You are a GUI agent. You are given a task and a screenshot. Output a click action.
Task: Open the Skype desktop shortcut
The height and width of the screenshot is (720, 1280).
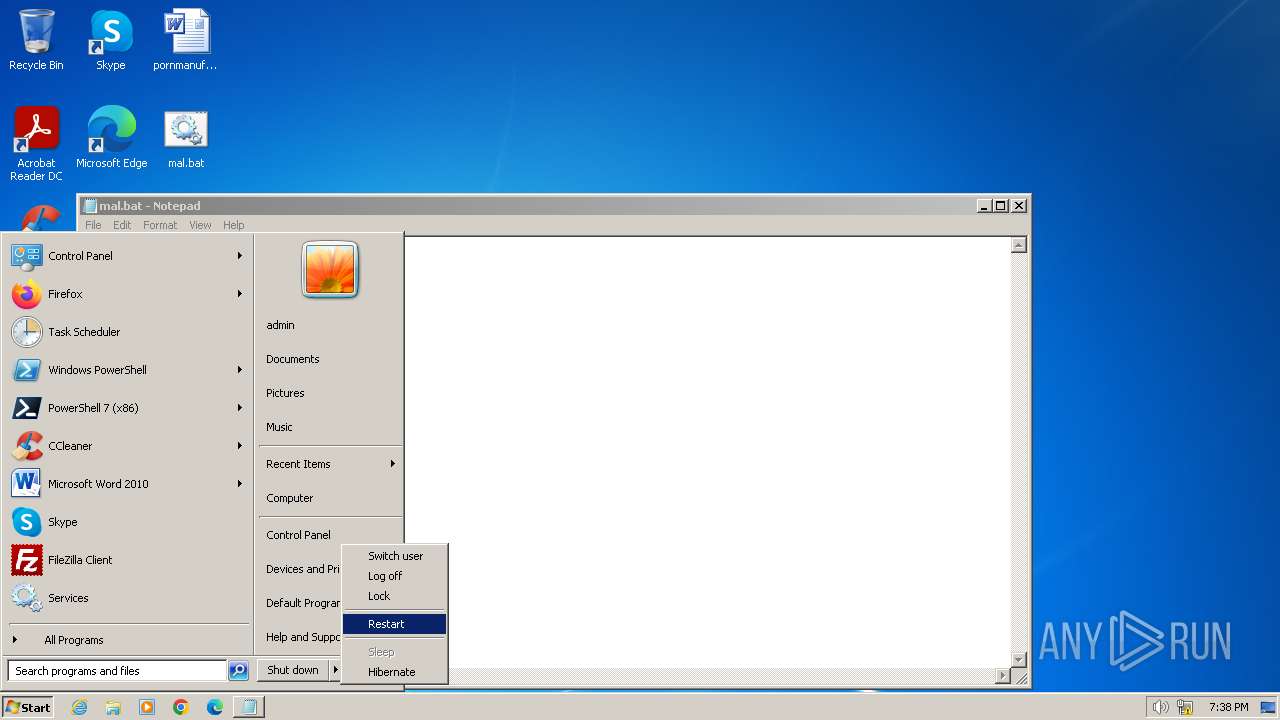(x=111, y=40)
